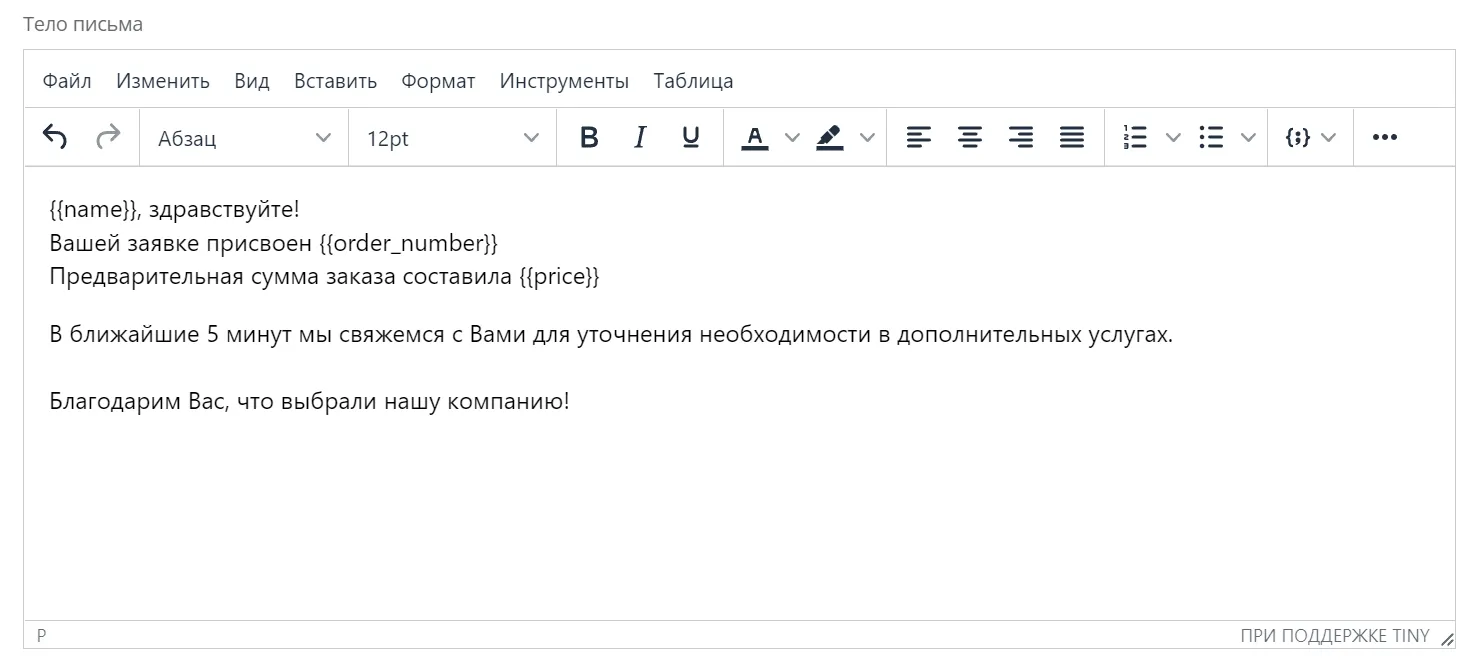This screenshot has height=670, width=1477.
Task: Undo the last edit
Action: pos(55,138)
